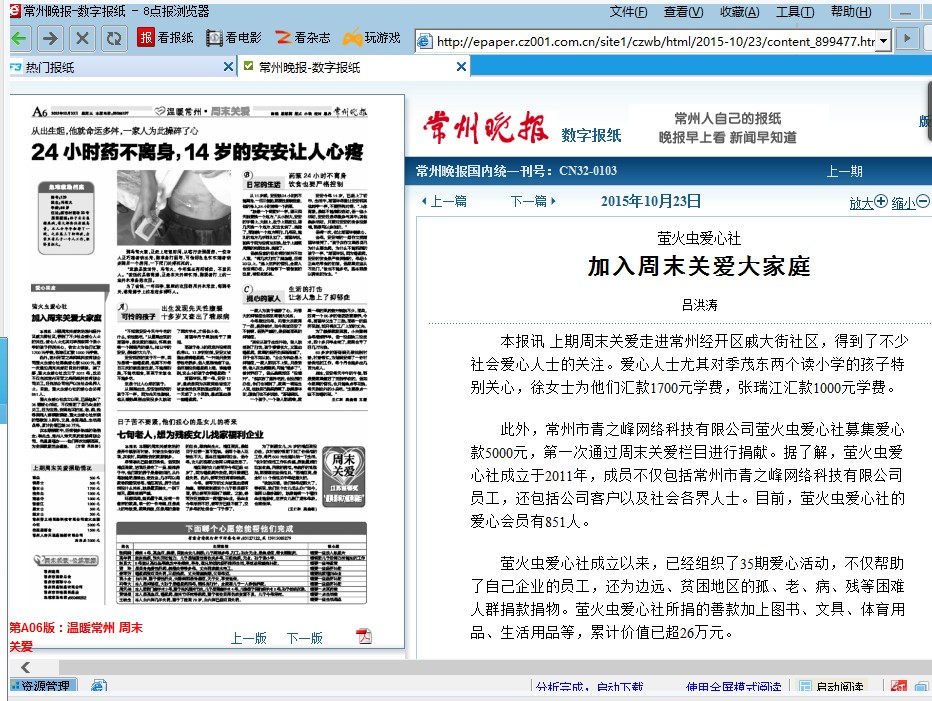Click the horizontal scrollbar left arrow
Viewport: 932px width, 701px height.
pos(24,667)
